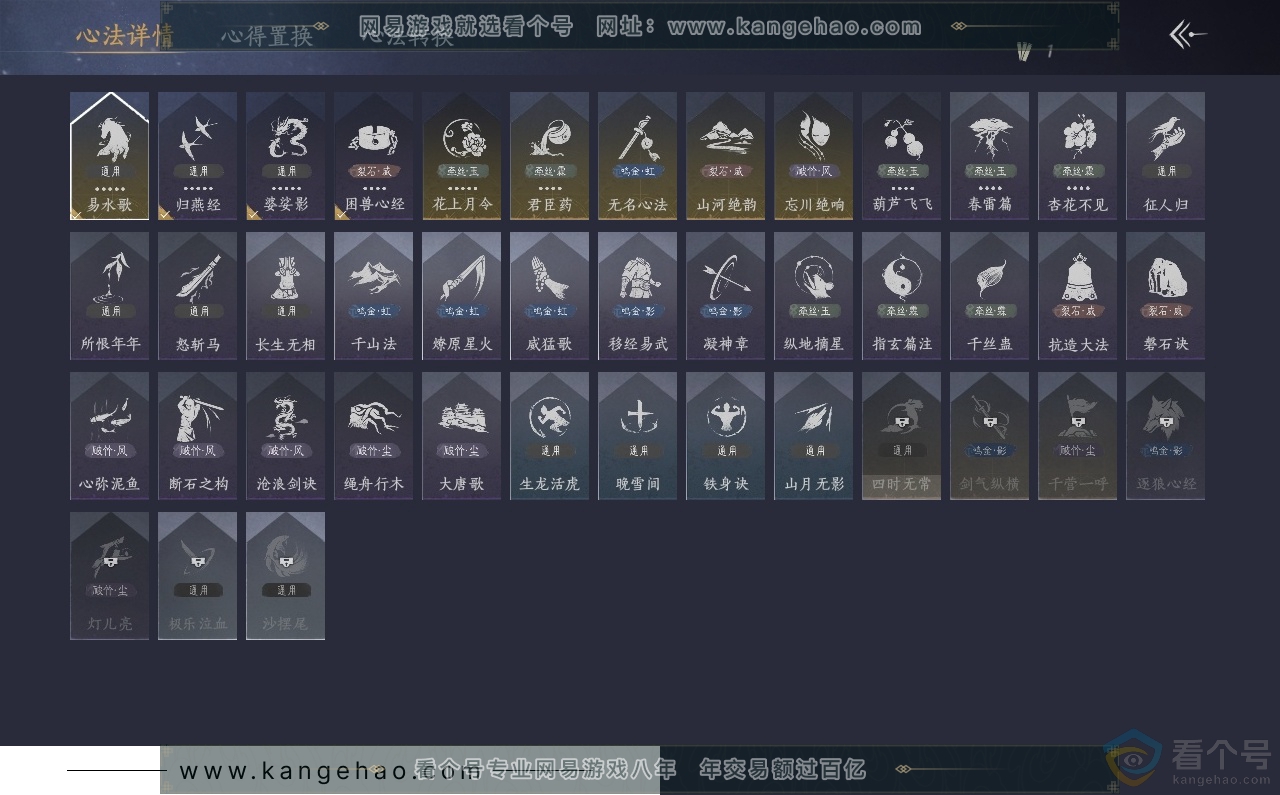The image size is (1280, 795).
Task: Select the 山月无影 card
Action: pyautogui.click(x=814, y=436)
